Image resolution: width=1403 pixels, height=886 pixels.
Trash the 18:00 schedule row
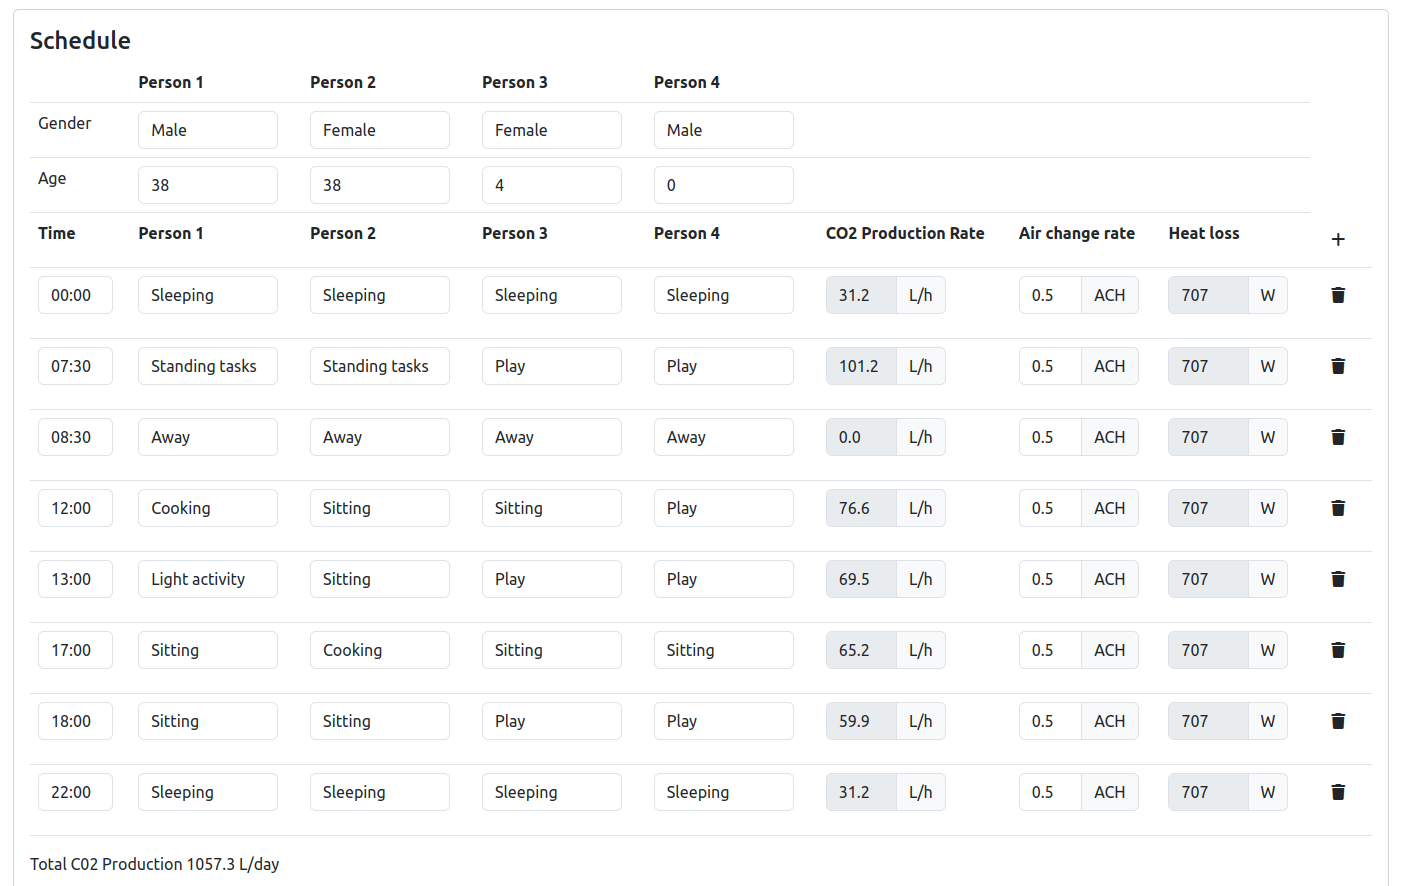coord(1338,721)
